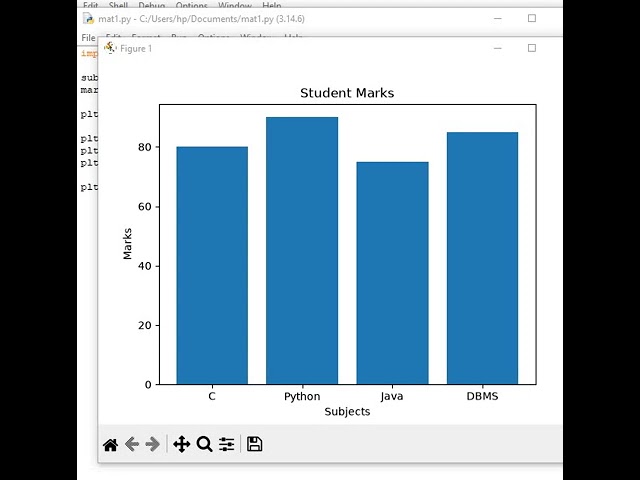640x480 pixels.
Task: Go back to previous view arrow
Action: [x=132, y=444]
